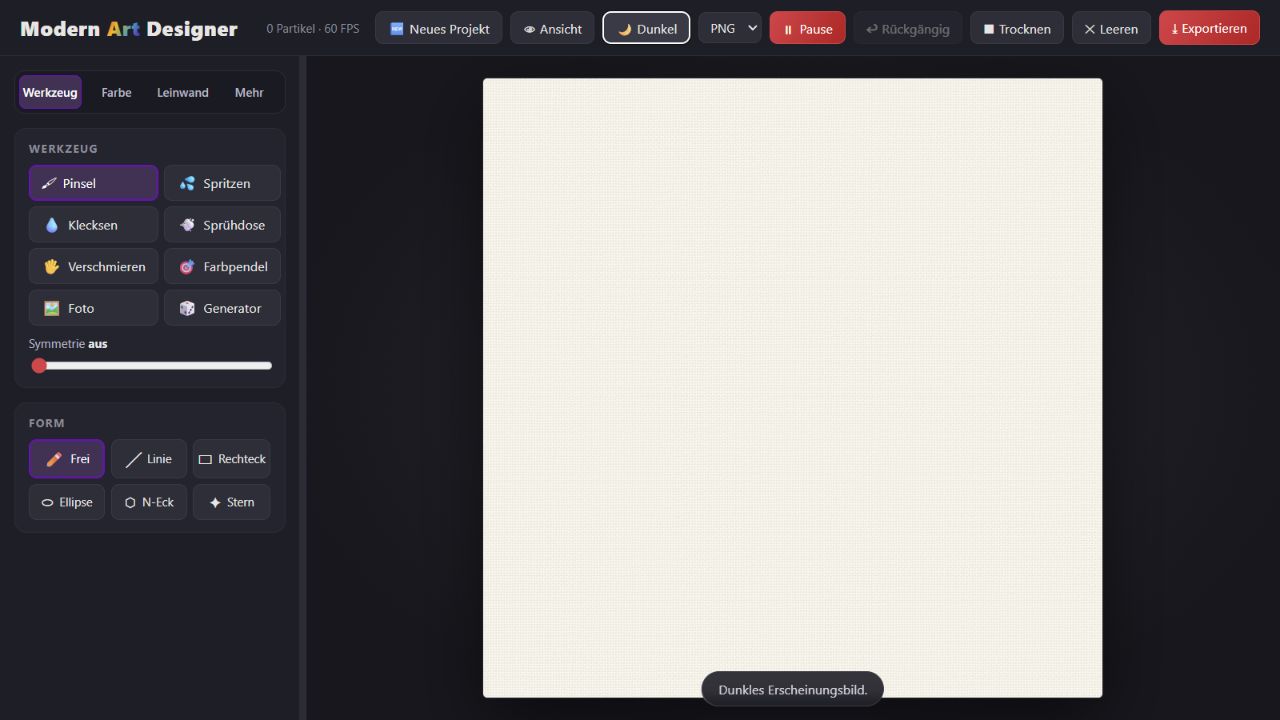
Task: Export the artwork with Exportieren
Action: tap(1209, 28)
